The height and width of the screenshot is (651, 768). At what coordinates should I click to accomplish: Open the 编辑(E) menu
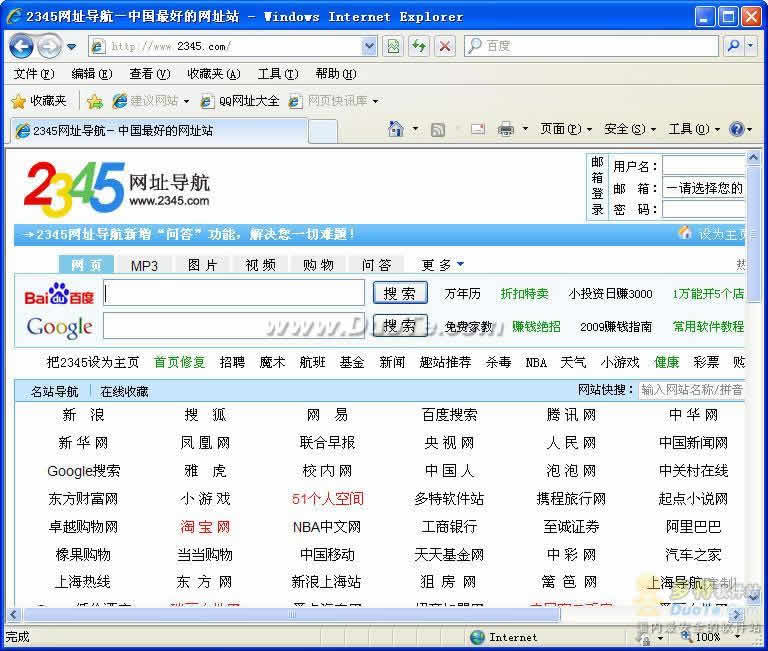point(92,74)
